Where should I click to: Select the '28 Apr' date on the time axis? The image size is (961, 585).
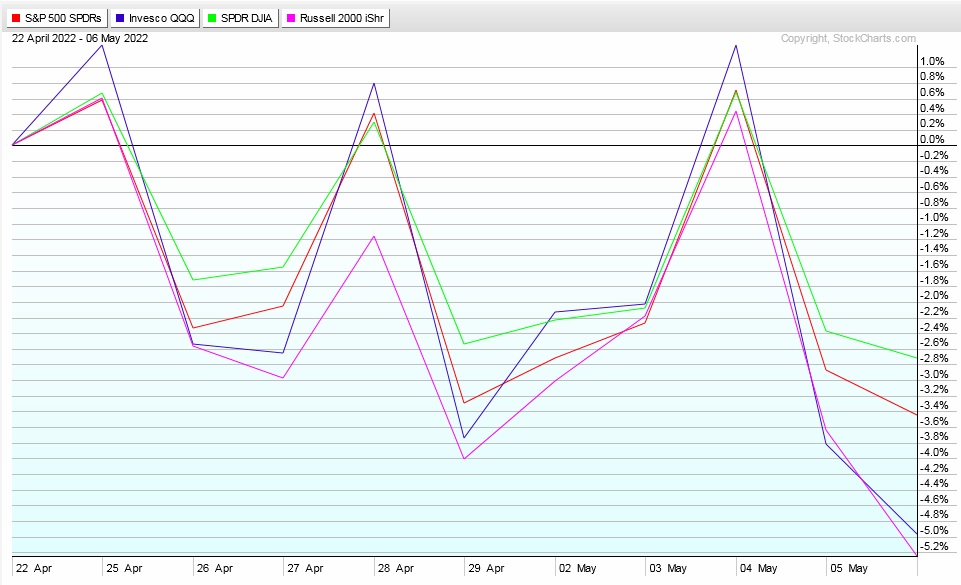pyautogui.click(x=396, y=568)
